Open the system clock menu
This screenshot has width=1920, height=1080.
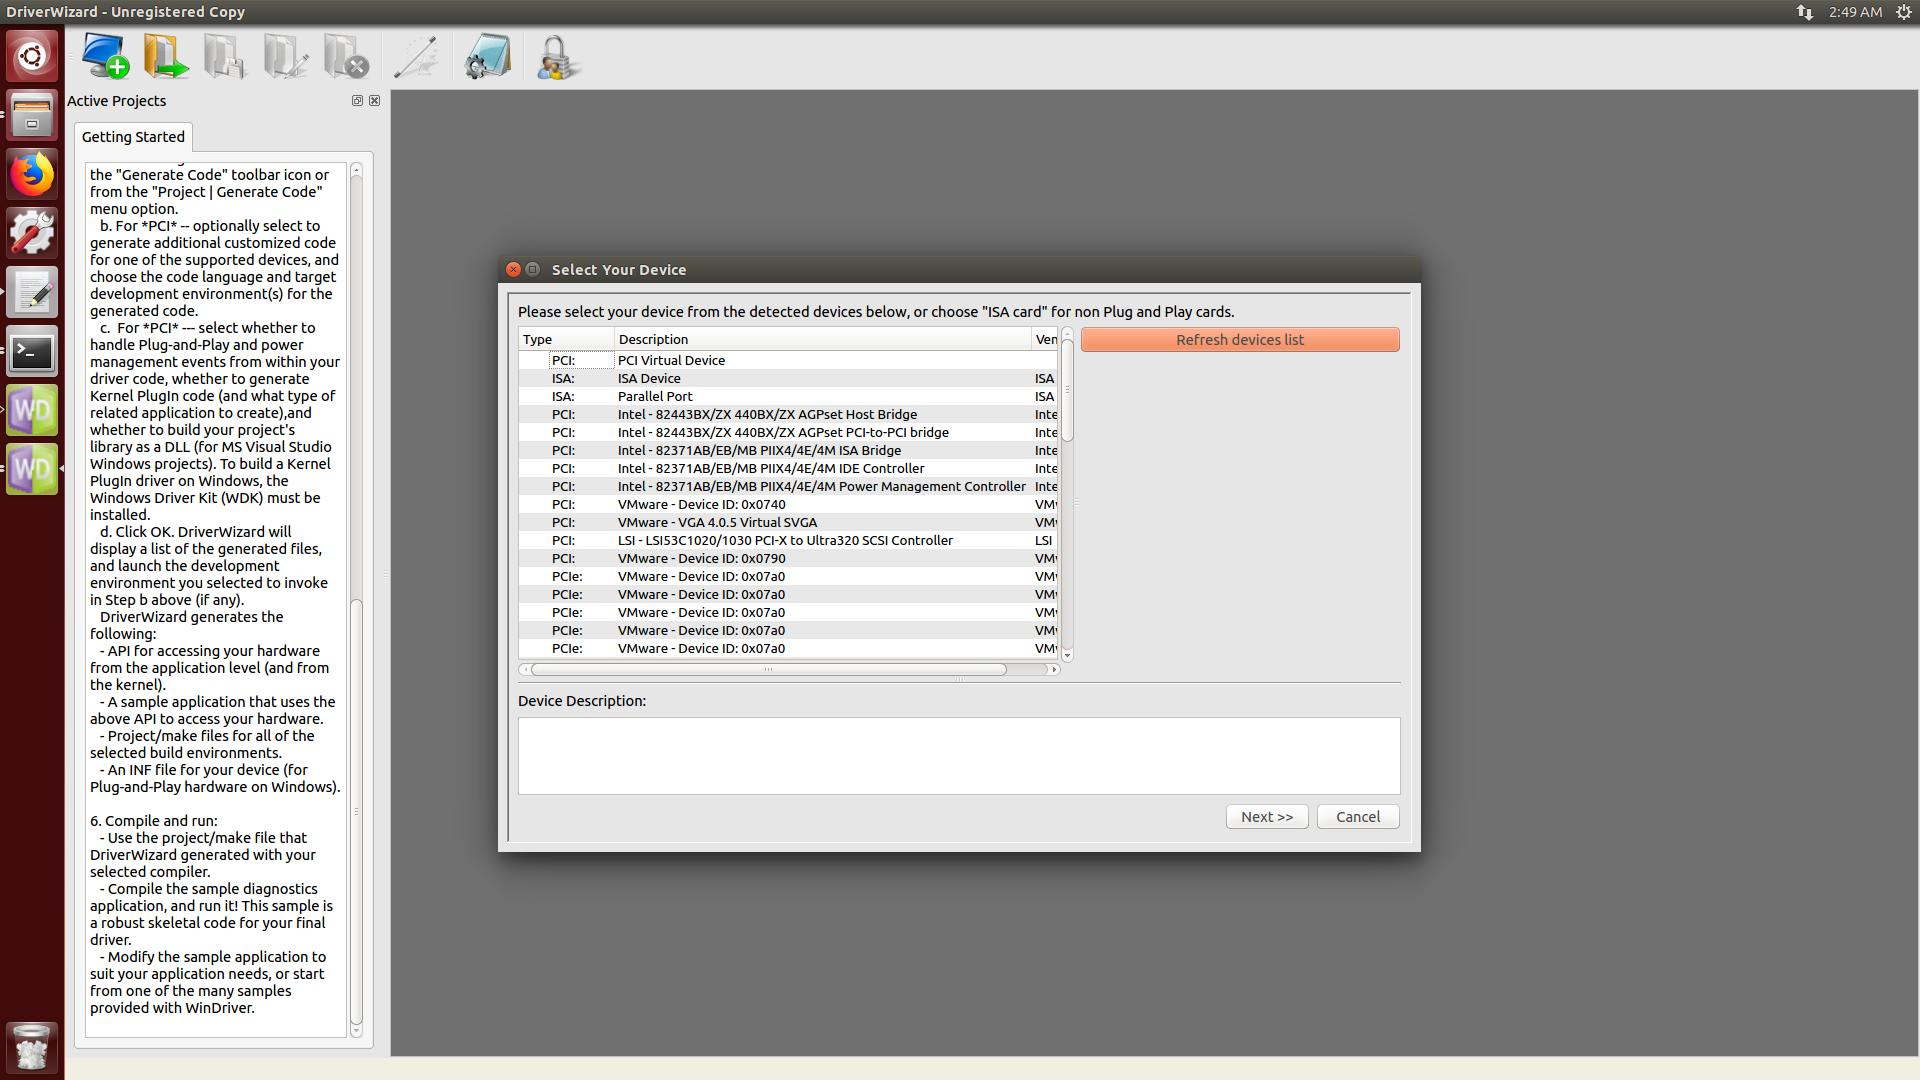1855,12
